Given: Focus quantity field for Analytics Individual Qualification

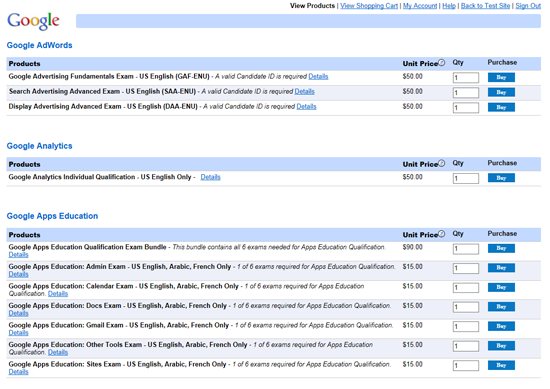Looking at the screenshot, I should click(x=465, y=178).
